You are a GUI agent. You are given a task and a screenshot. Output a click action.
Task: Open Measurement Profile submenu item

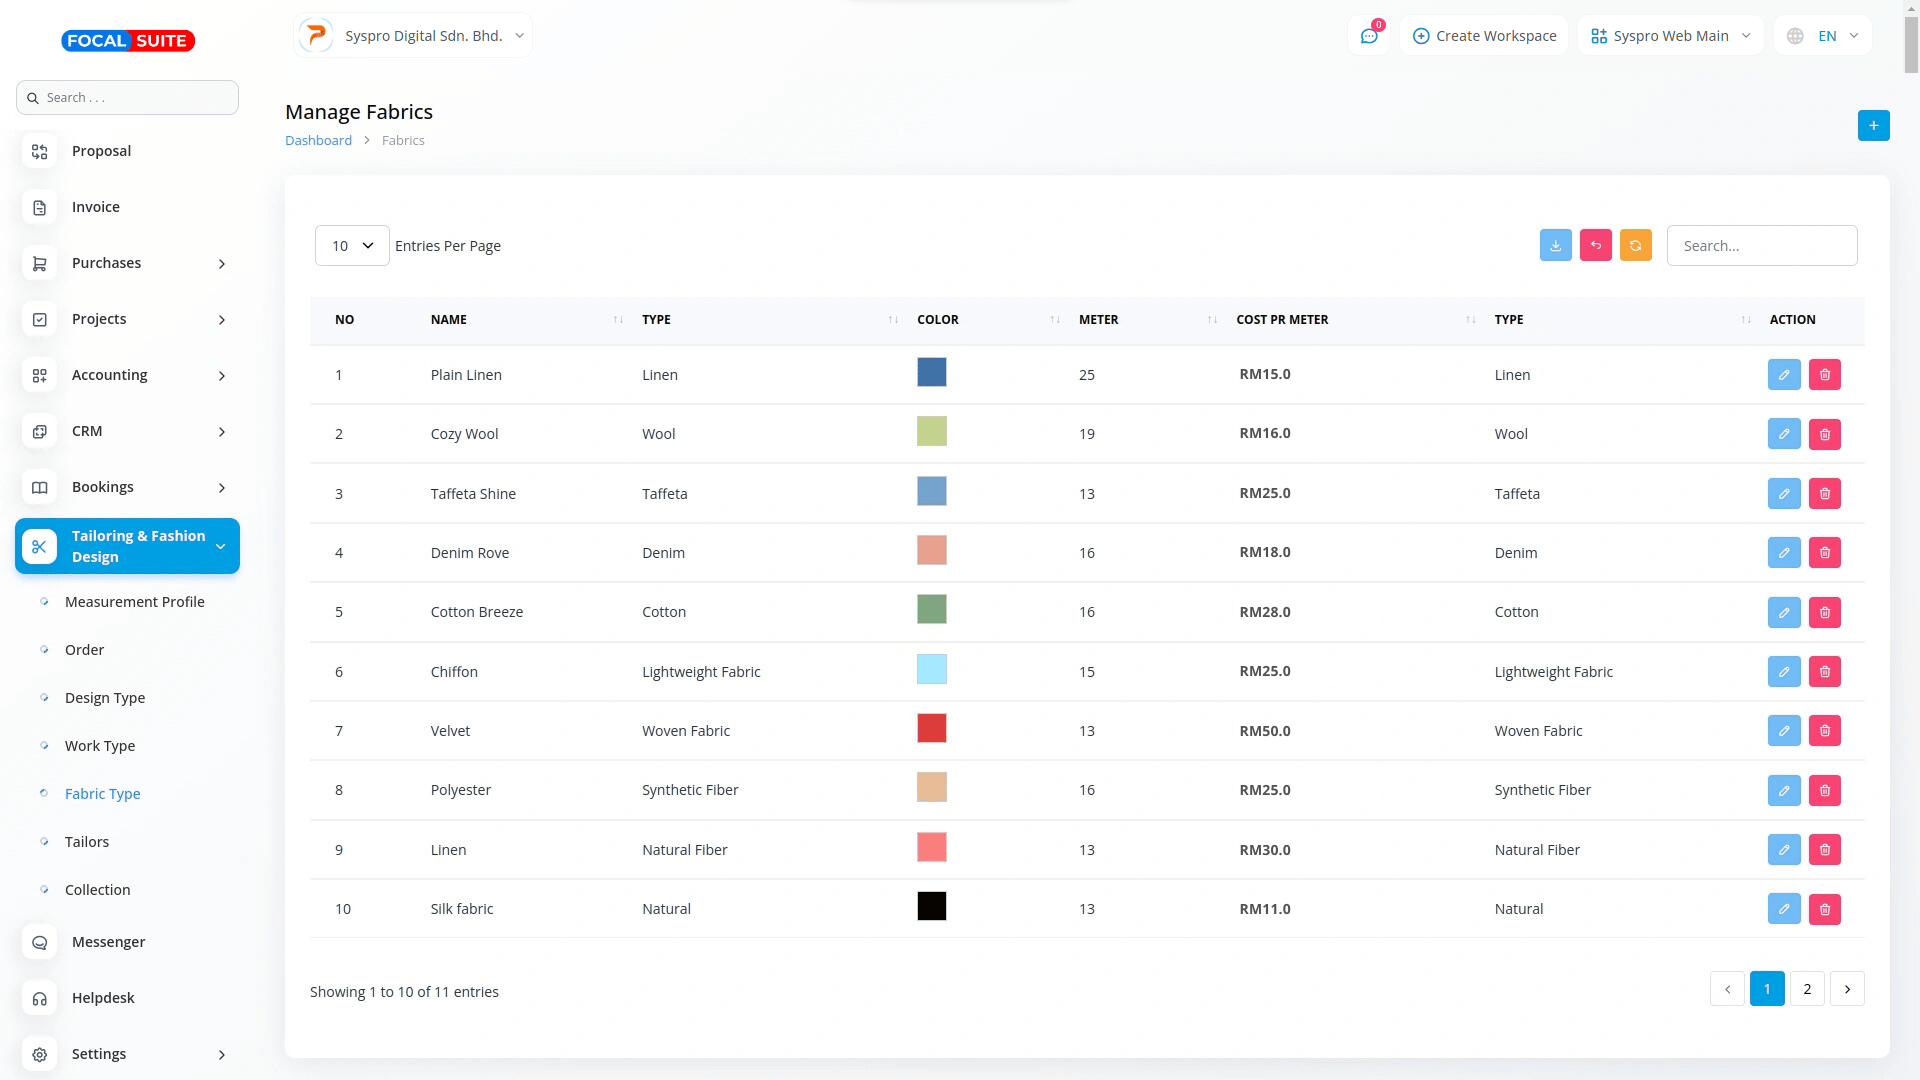[134, 602]
